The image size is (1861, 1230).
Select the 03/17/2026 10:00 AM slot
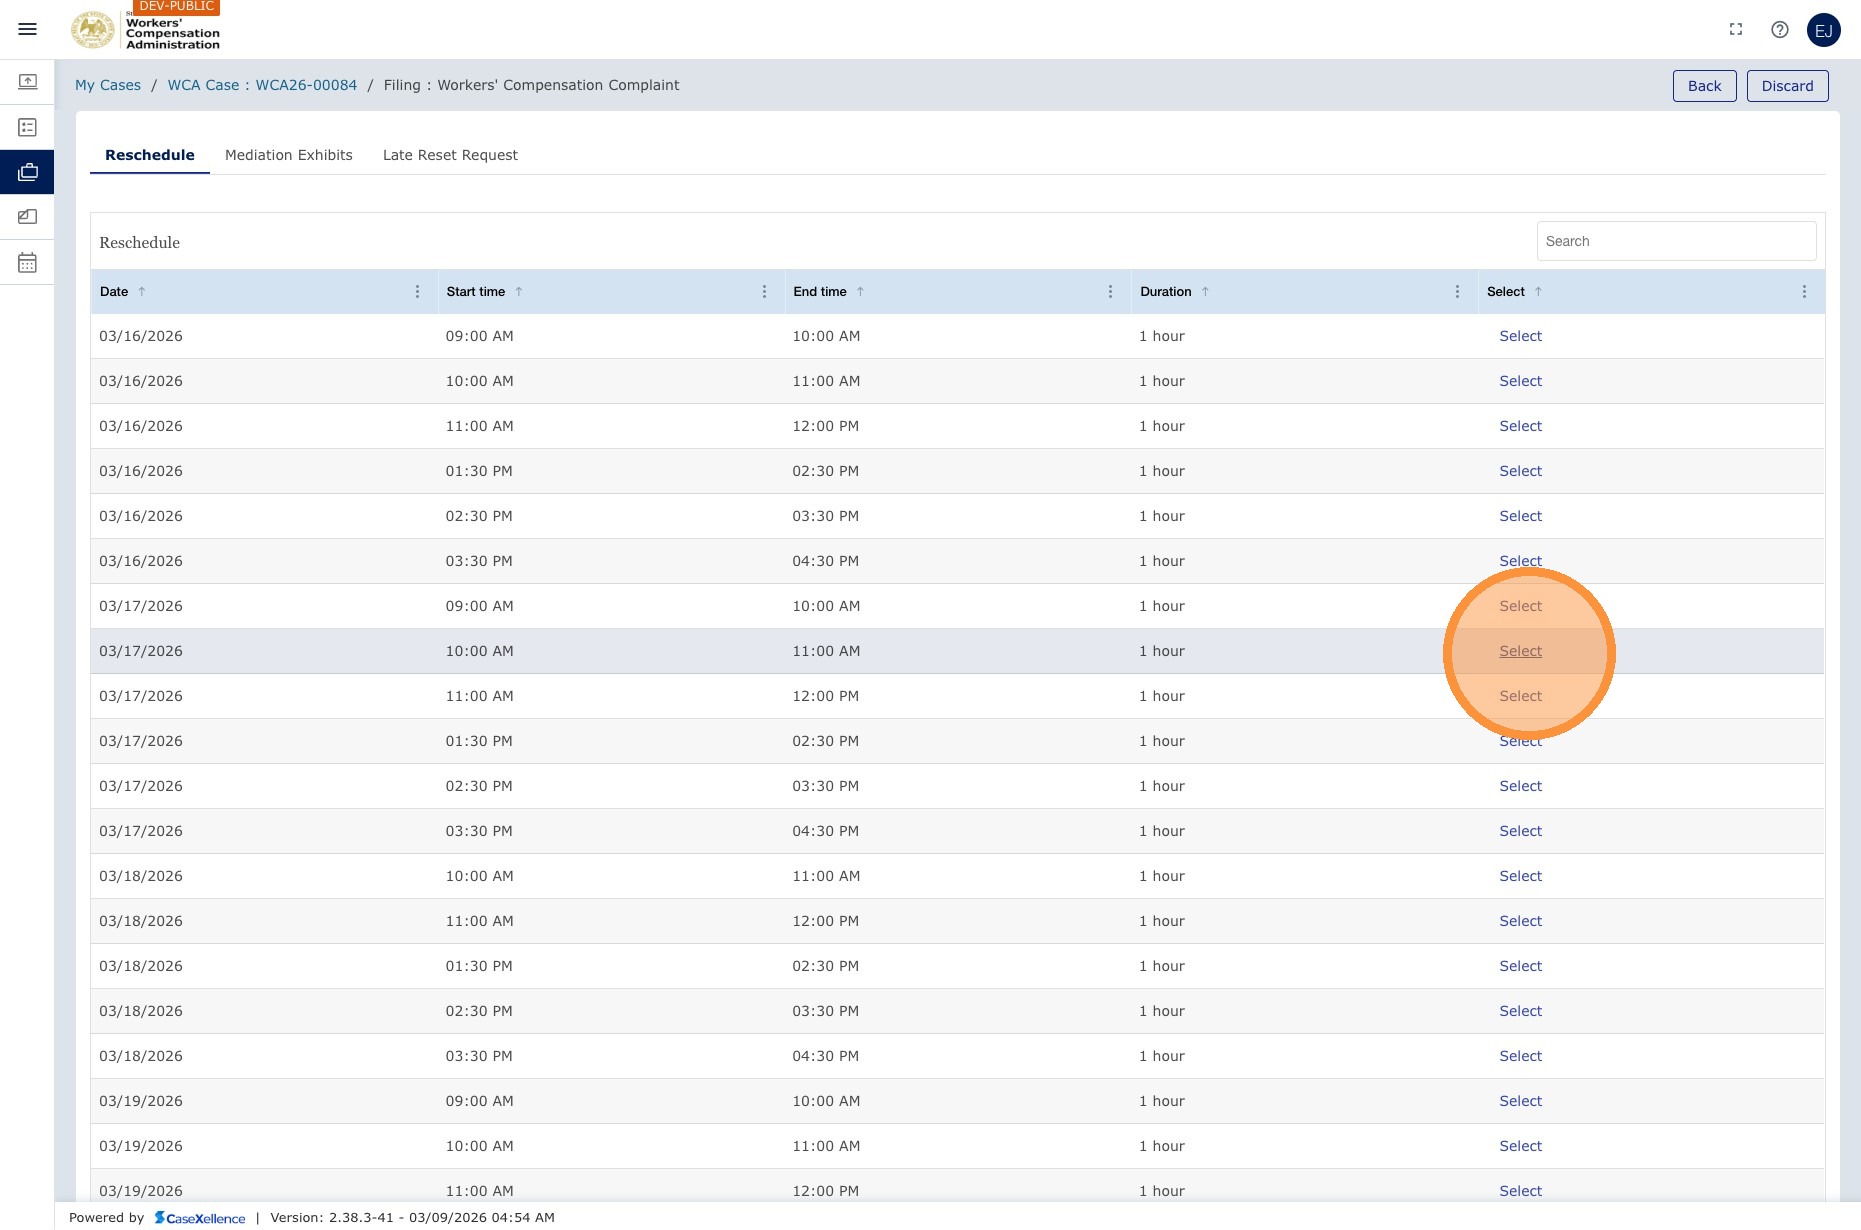[x=1521, y=651]
